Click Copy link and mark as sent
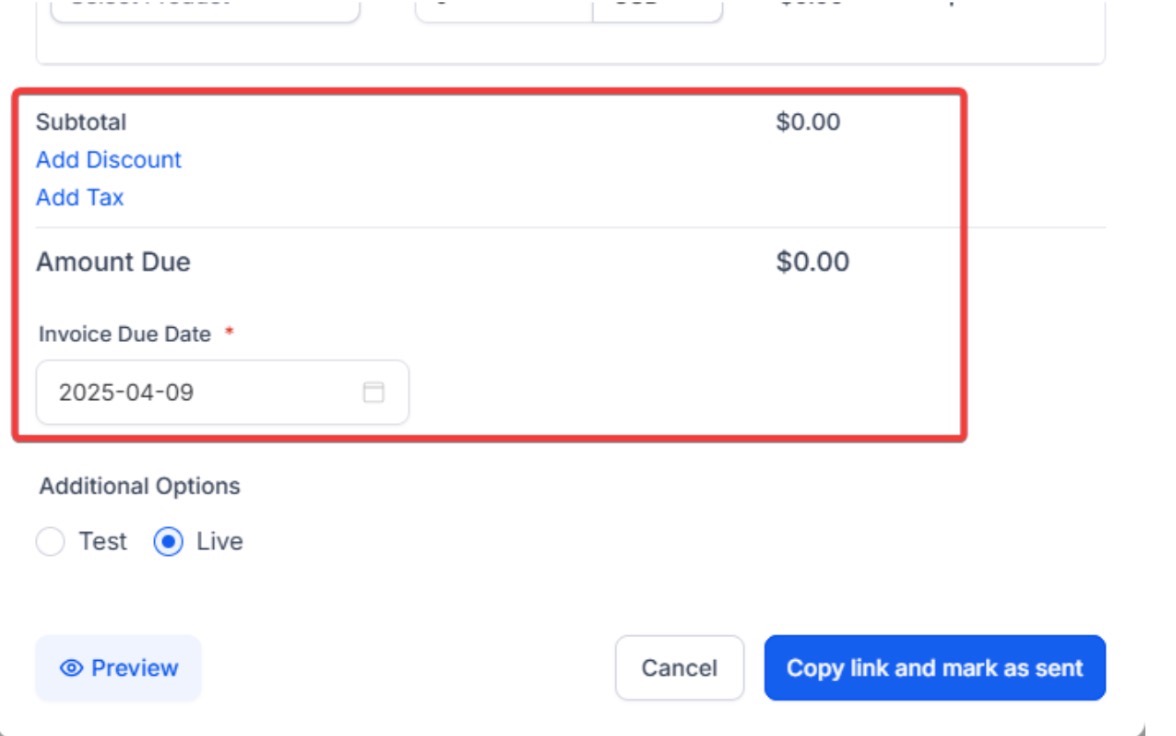 pos(934,668)
